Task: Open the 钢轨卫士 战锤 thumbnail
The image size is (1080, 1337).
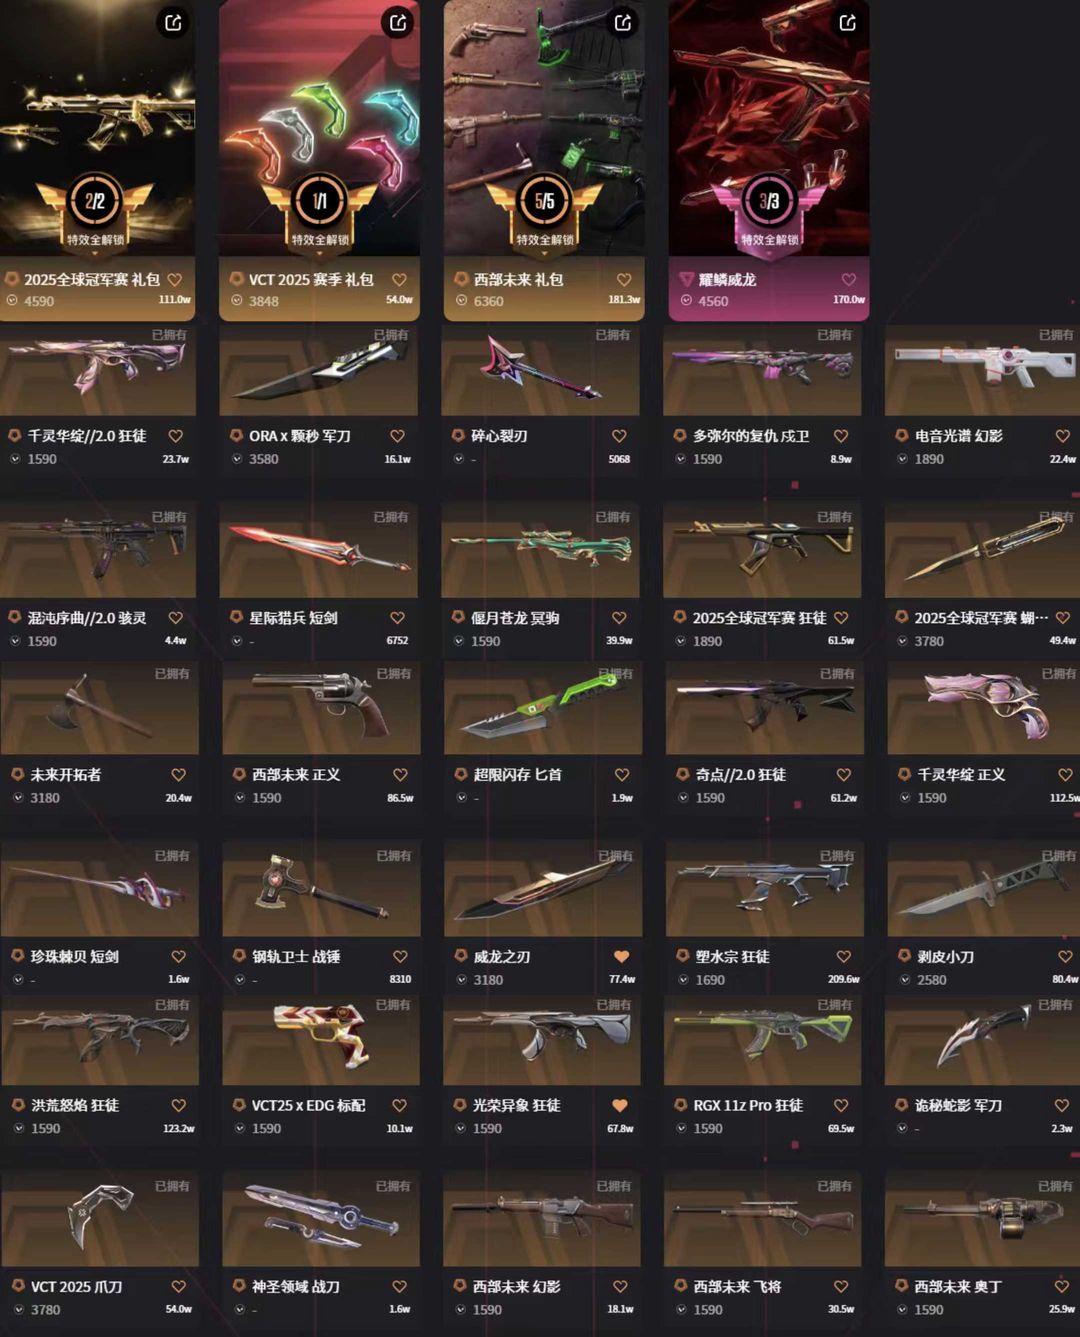Action: pyautogui.click(x=321, y=889)
